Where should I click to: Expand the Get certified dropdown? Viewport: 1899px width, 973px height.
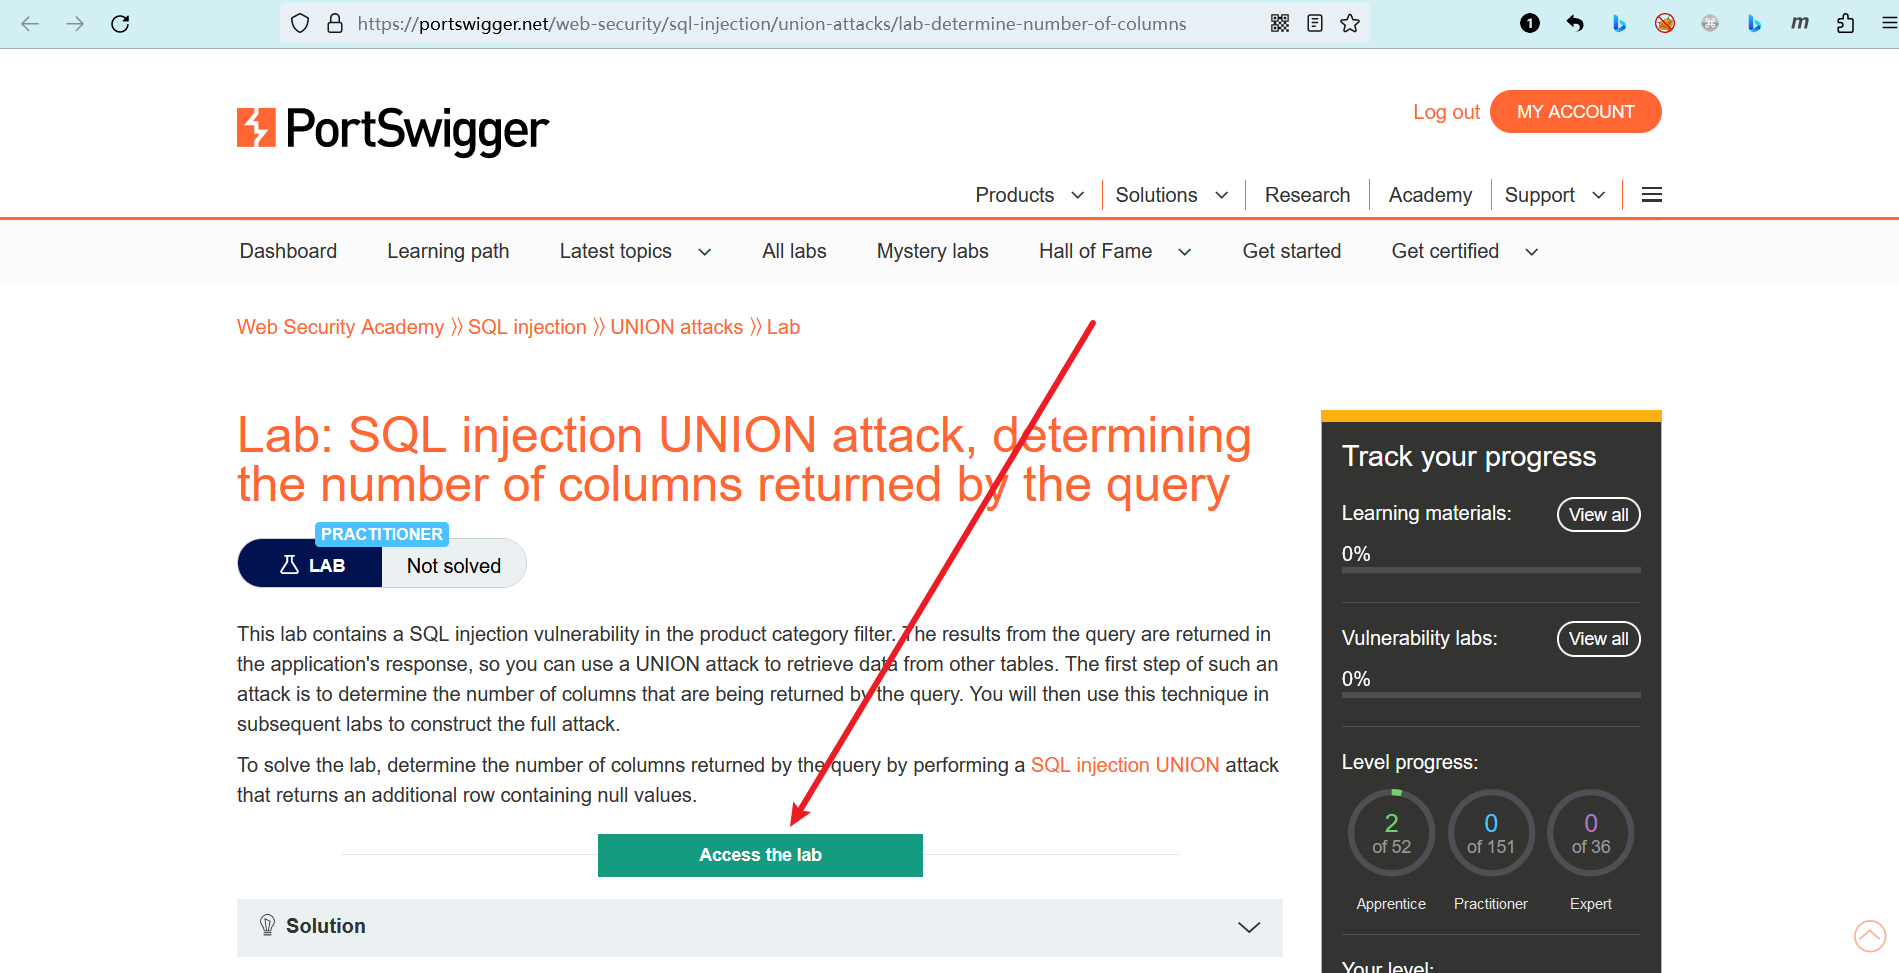(1464, 251)
